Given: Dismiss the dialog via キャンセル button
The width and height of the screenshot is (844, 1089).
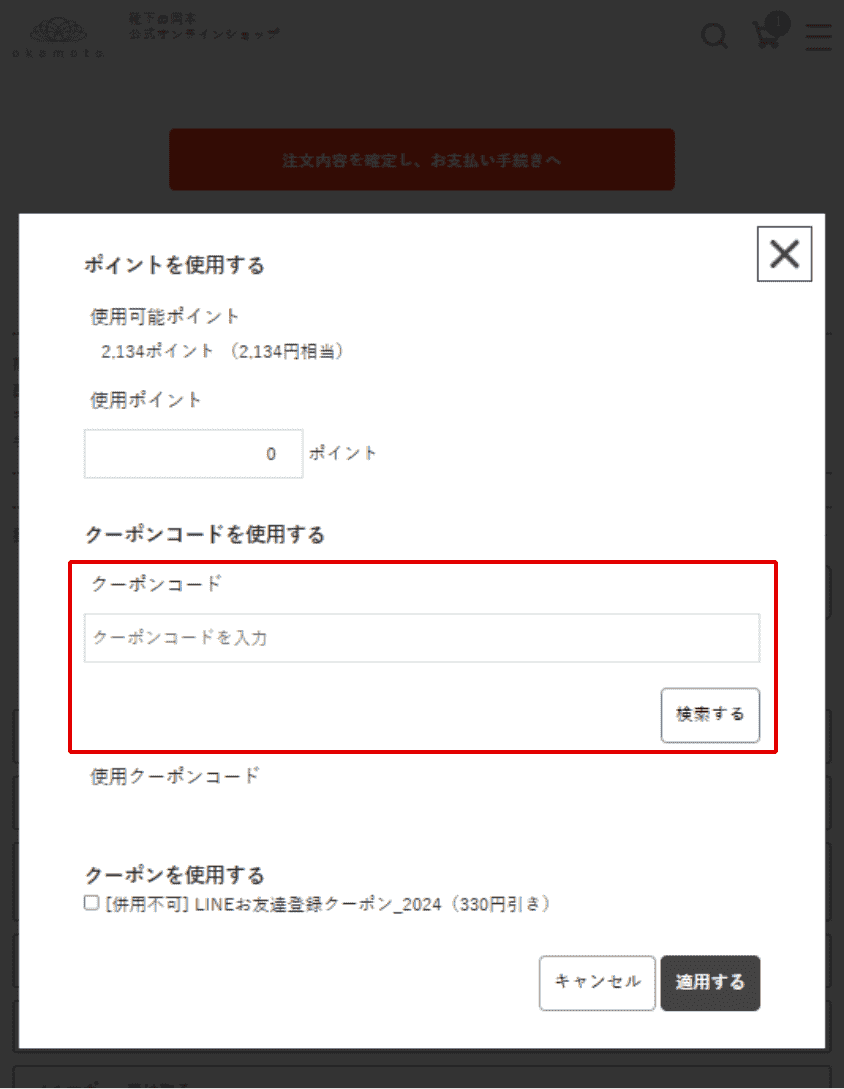Looking at the screenshot, I should coord(596,983).
